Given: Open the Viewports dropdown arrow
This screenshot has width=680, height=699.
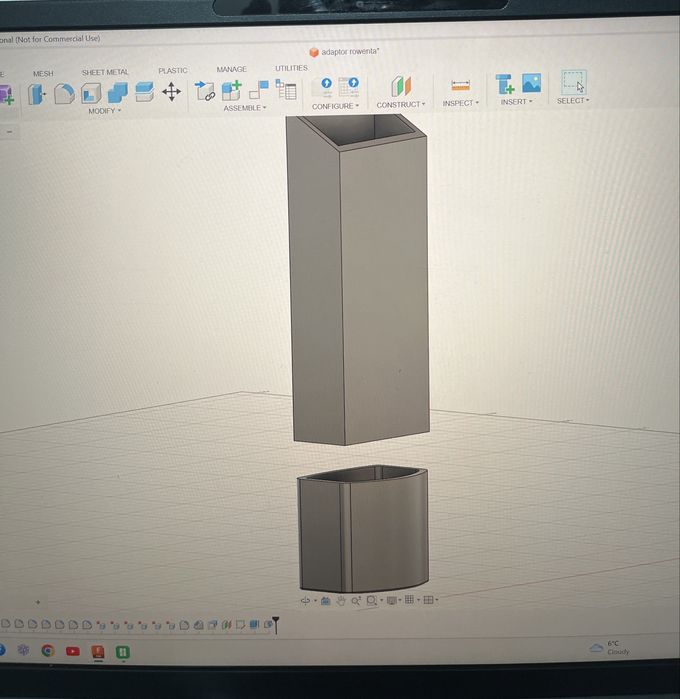Looking at the screenshot, I should (x=437, y=600).
